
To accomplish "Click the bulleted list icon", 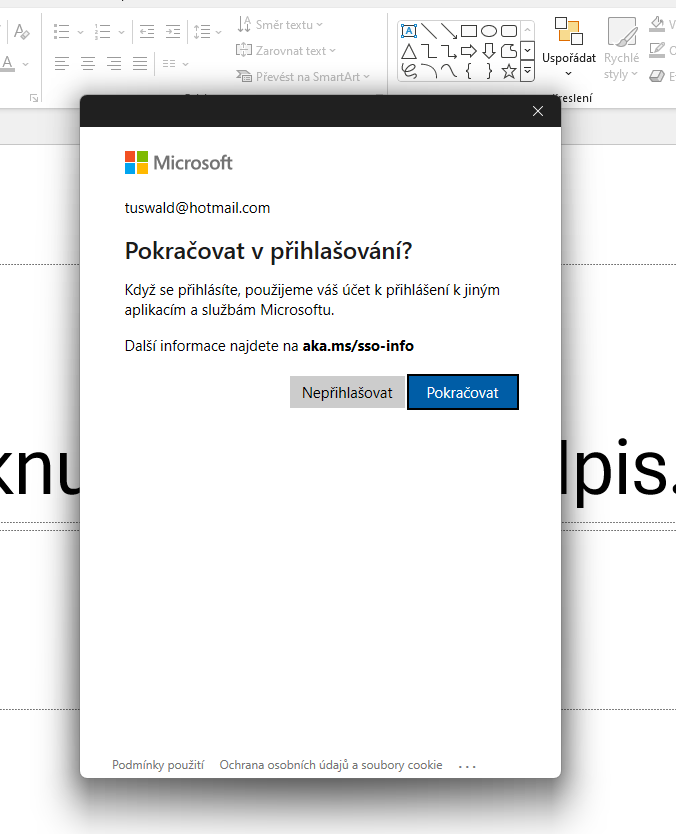I will coord(62,32).
